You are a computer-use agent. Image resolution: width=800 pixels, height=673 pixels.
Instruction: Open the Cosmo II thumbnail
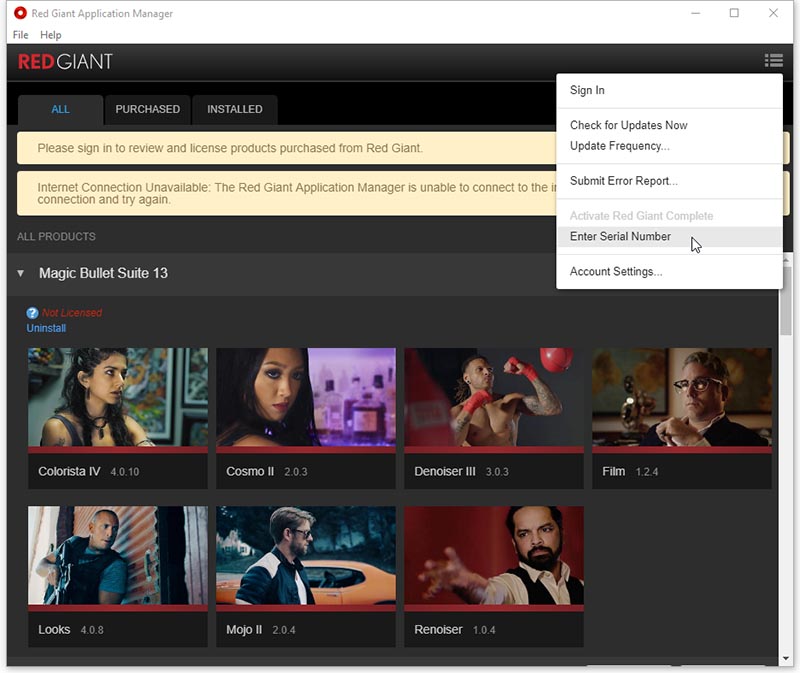point(306,397)
